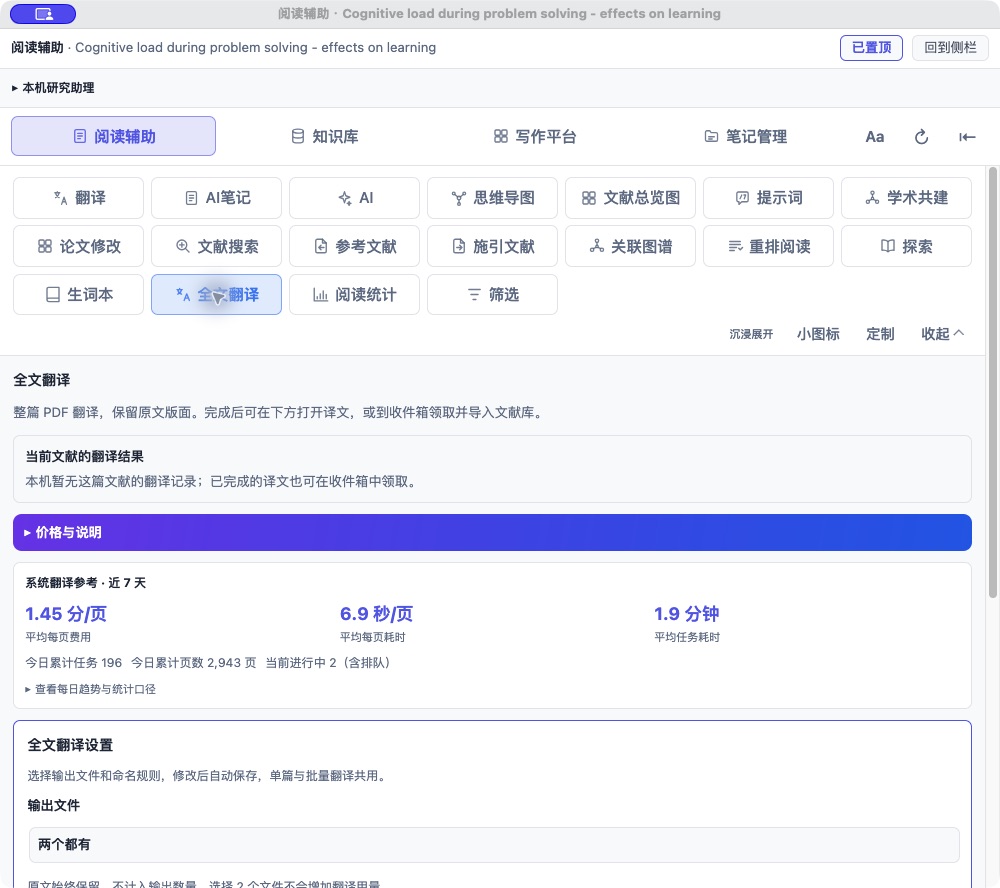
Task: Click the 6.9 秒/页 time value
Action: point(376,614)
